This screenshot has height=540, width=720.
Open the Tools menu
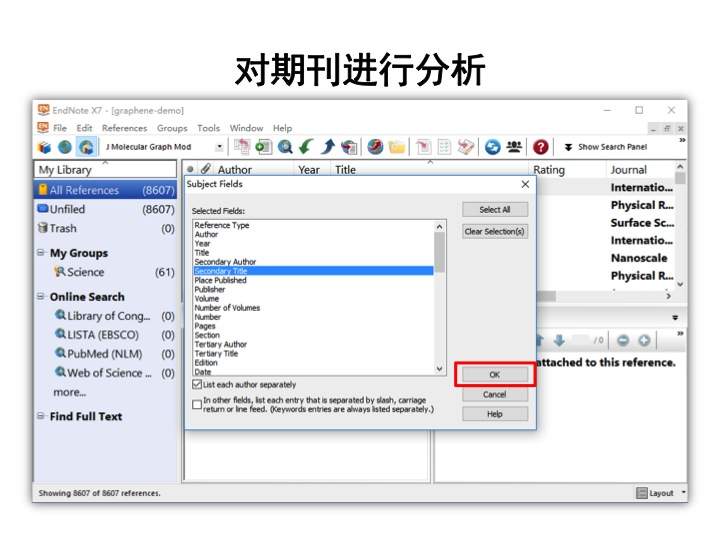point(208,128)
